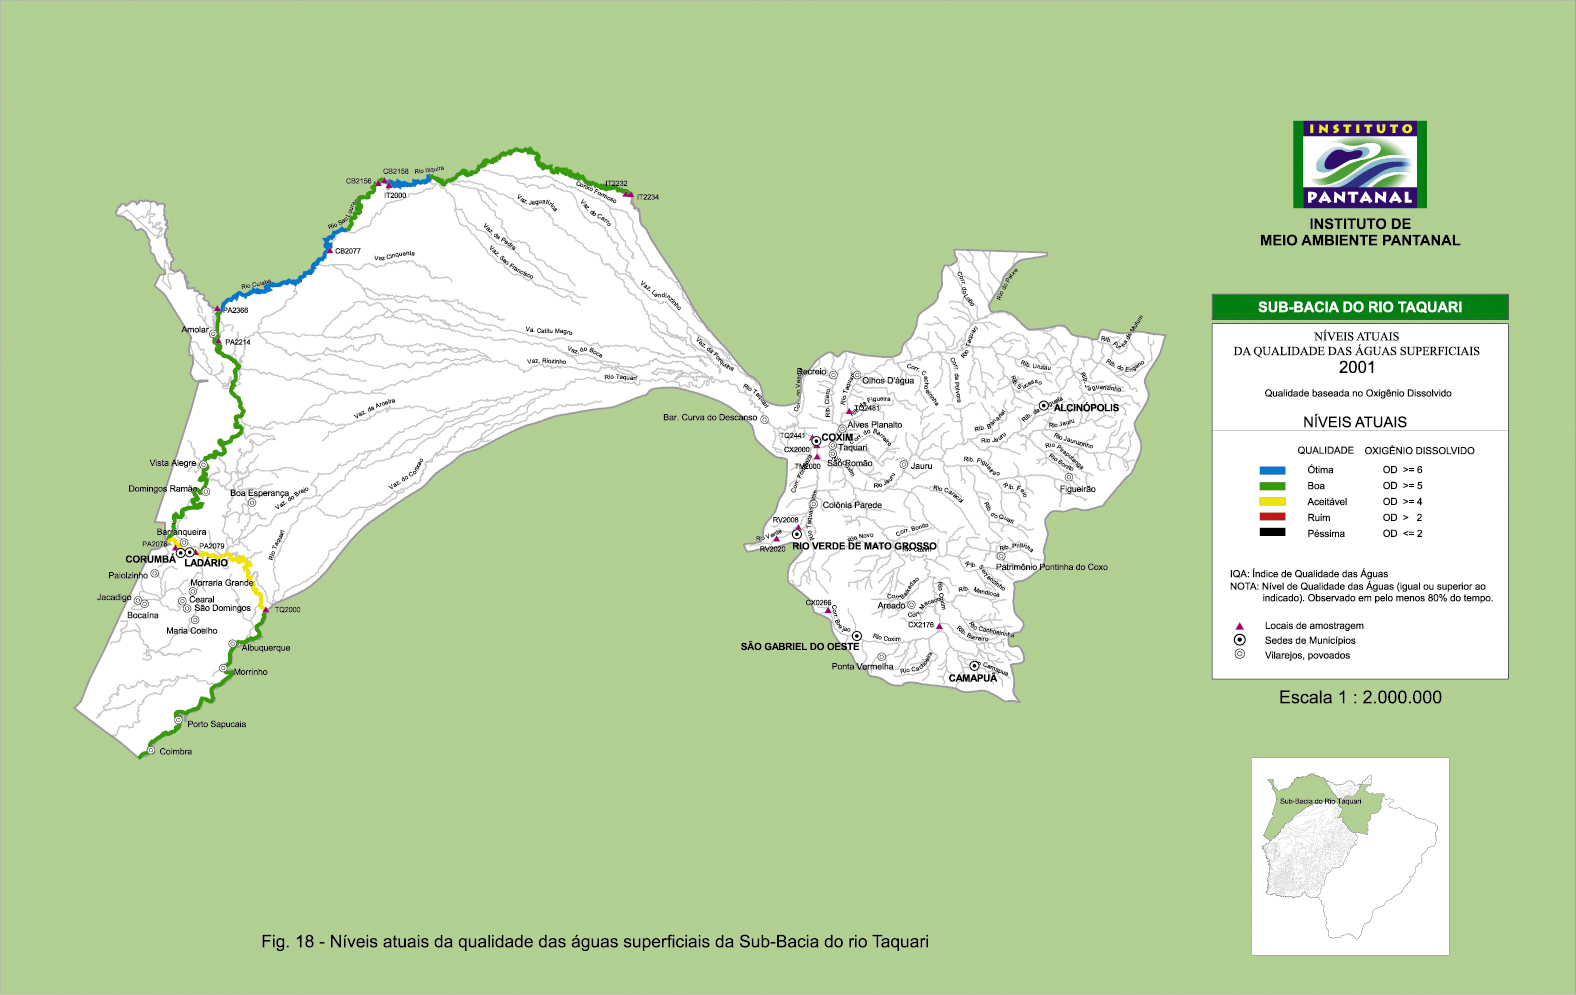The width and height of the screenshot is (1576, 995).
Task: Click the Instituto Pantanal logo
Action: click(x=1359, y=165)
